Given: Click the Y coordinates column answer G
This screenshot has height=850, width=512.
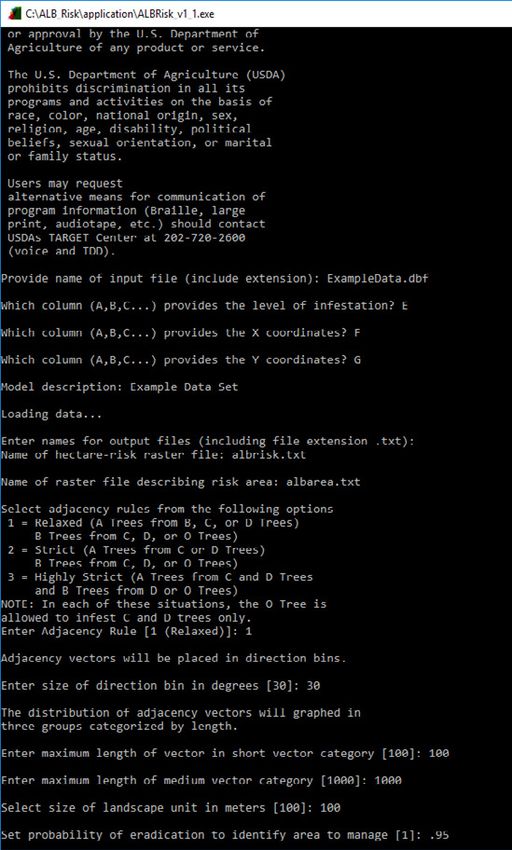Looking at the screenshot, I should [x=357, y=359].
